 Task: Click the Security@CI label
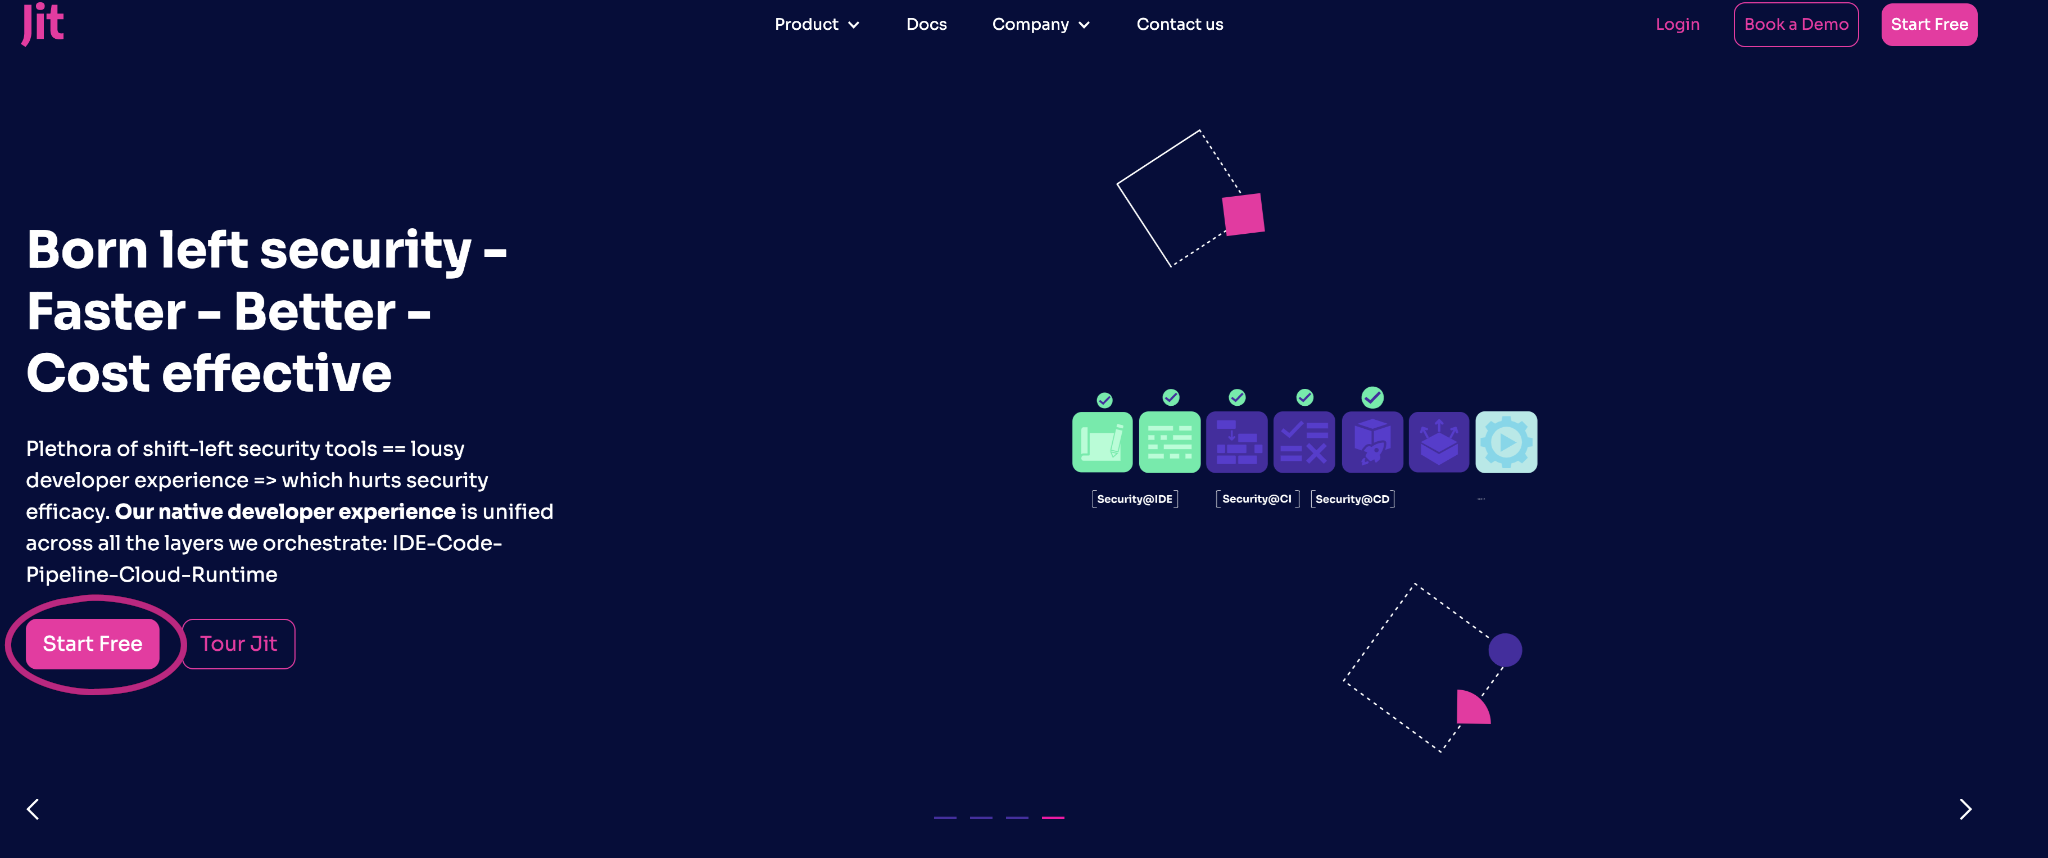1257,499
